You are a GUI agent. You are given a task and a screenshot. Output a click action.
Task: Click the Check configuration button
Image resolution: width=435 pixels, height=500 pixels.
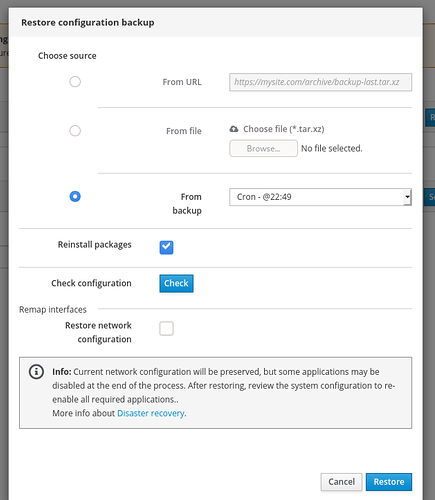[176, 283]
